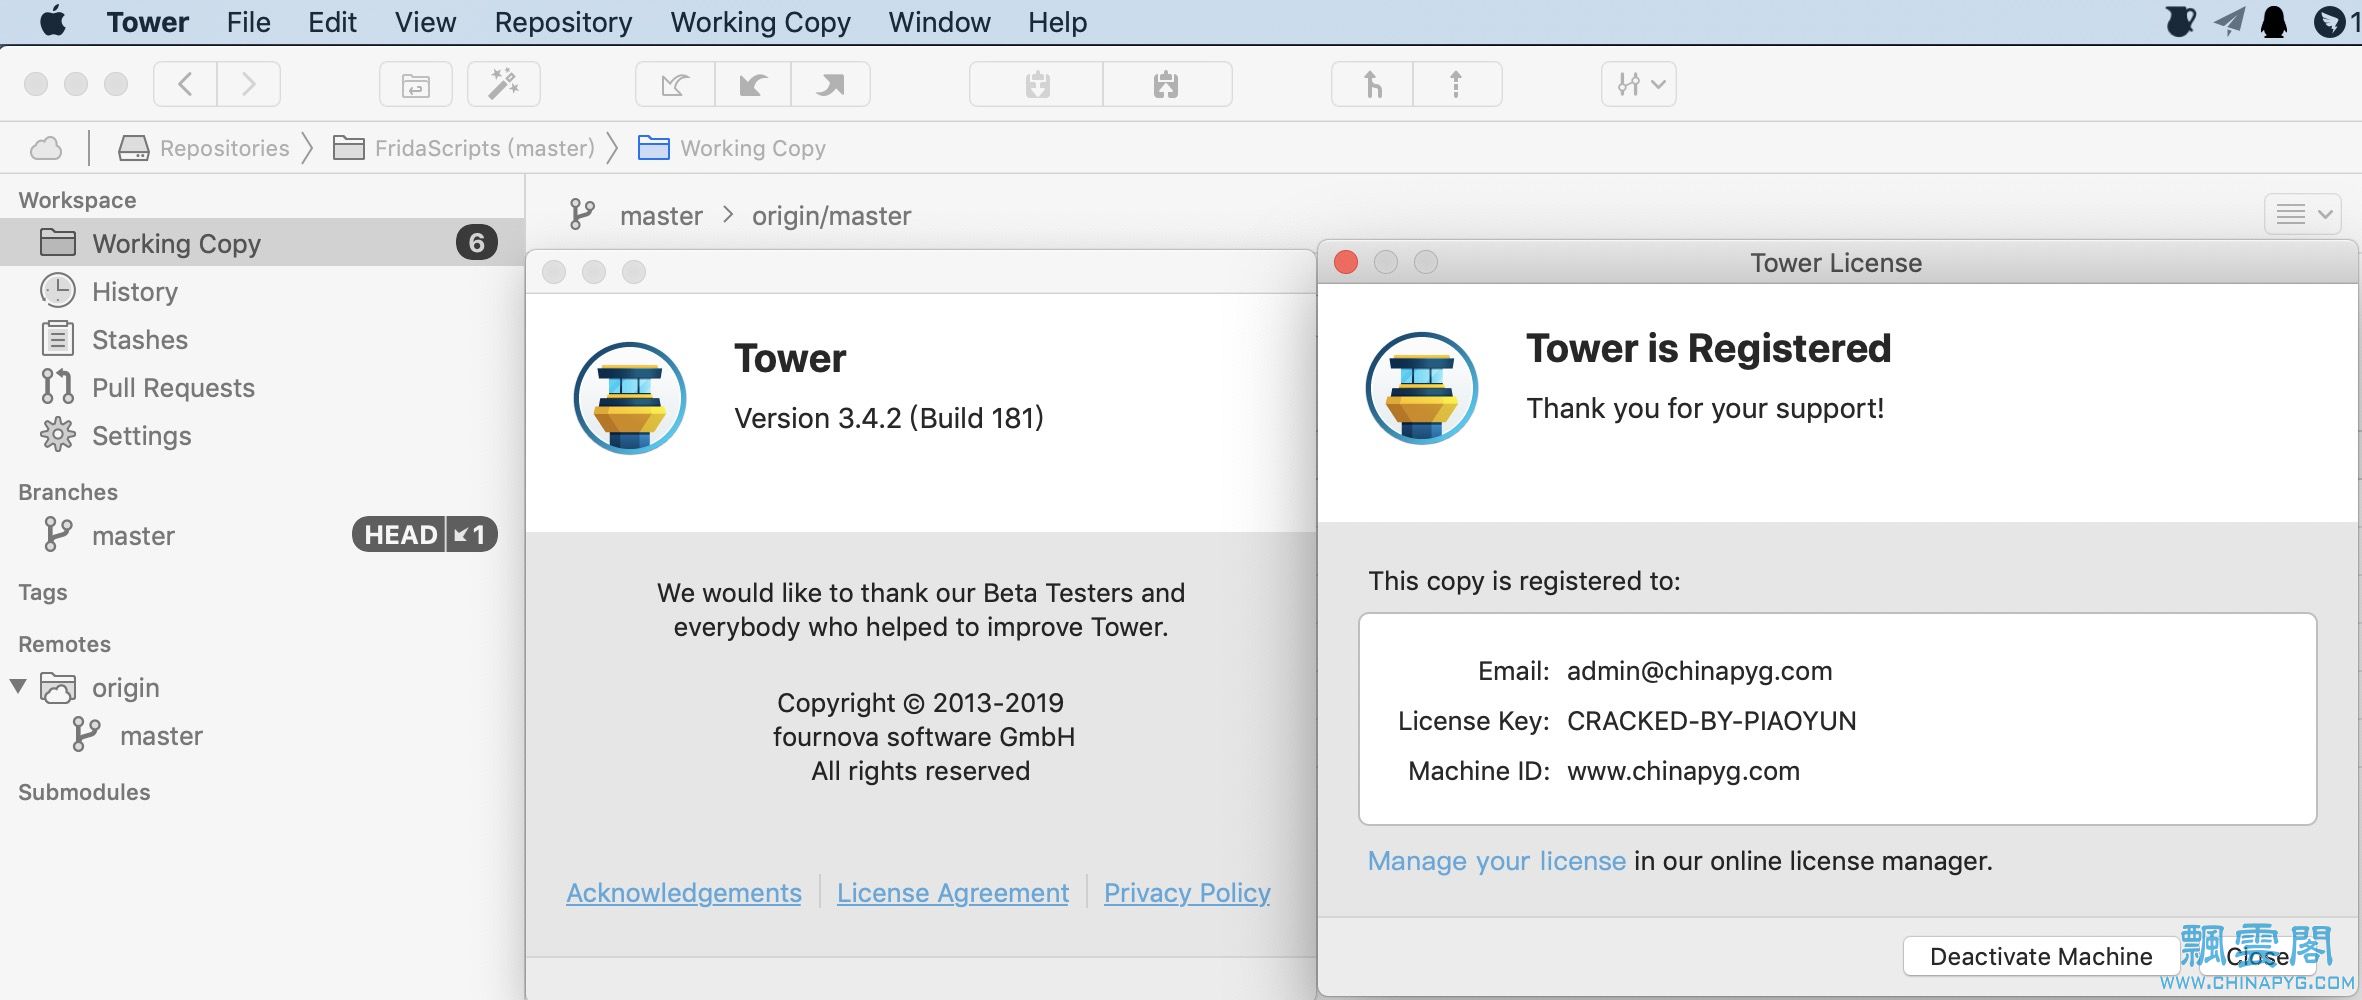Click the HEAD badge on master branch
This screenshot has height=1000, width=2362.
pyautogui.click(x=400, y=535)
